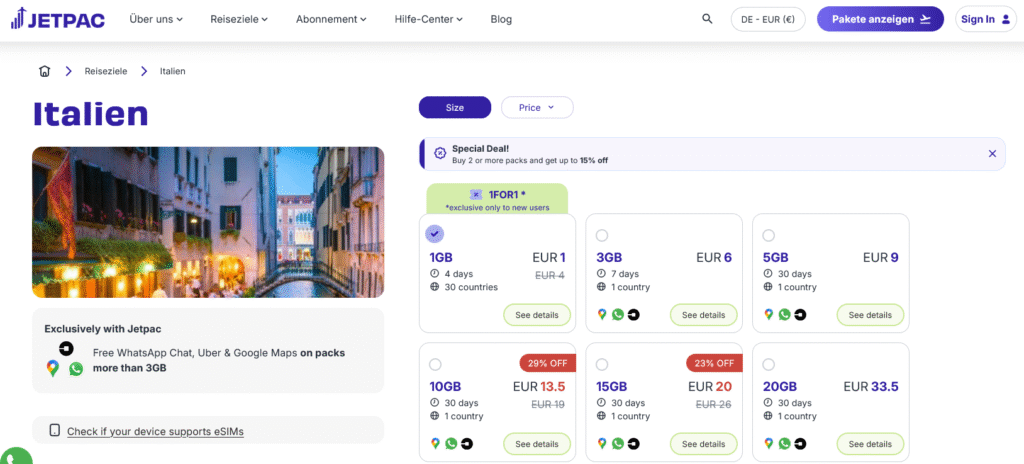Open the Blog page
The height and width of the screenshot is (464, 1024).
(501, 19)
